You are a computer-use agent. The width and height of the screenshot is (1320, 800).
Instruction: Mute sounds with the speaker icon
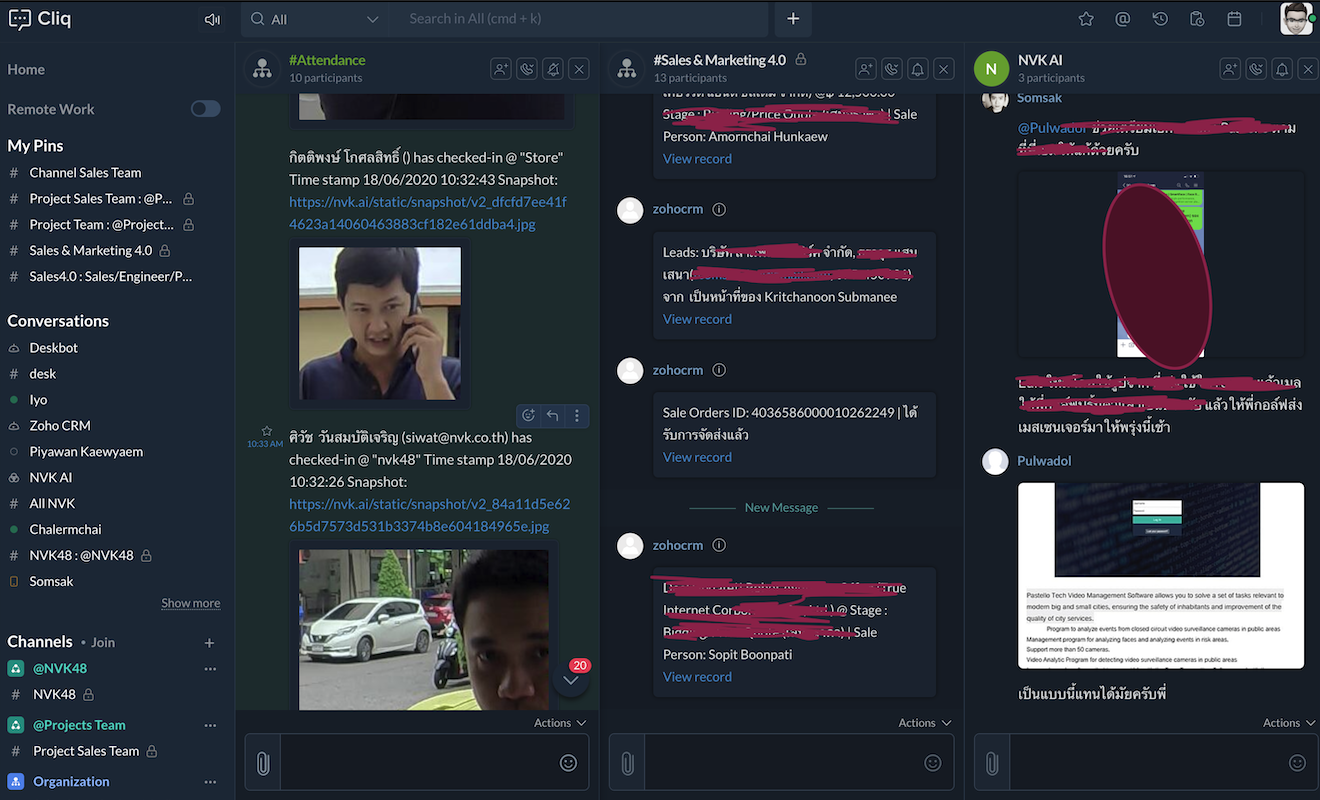(x=212, y=19)
